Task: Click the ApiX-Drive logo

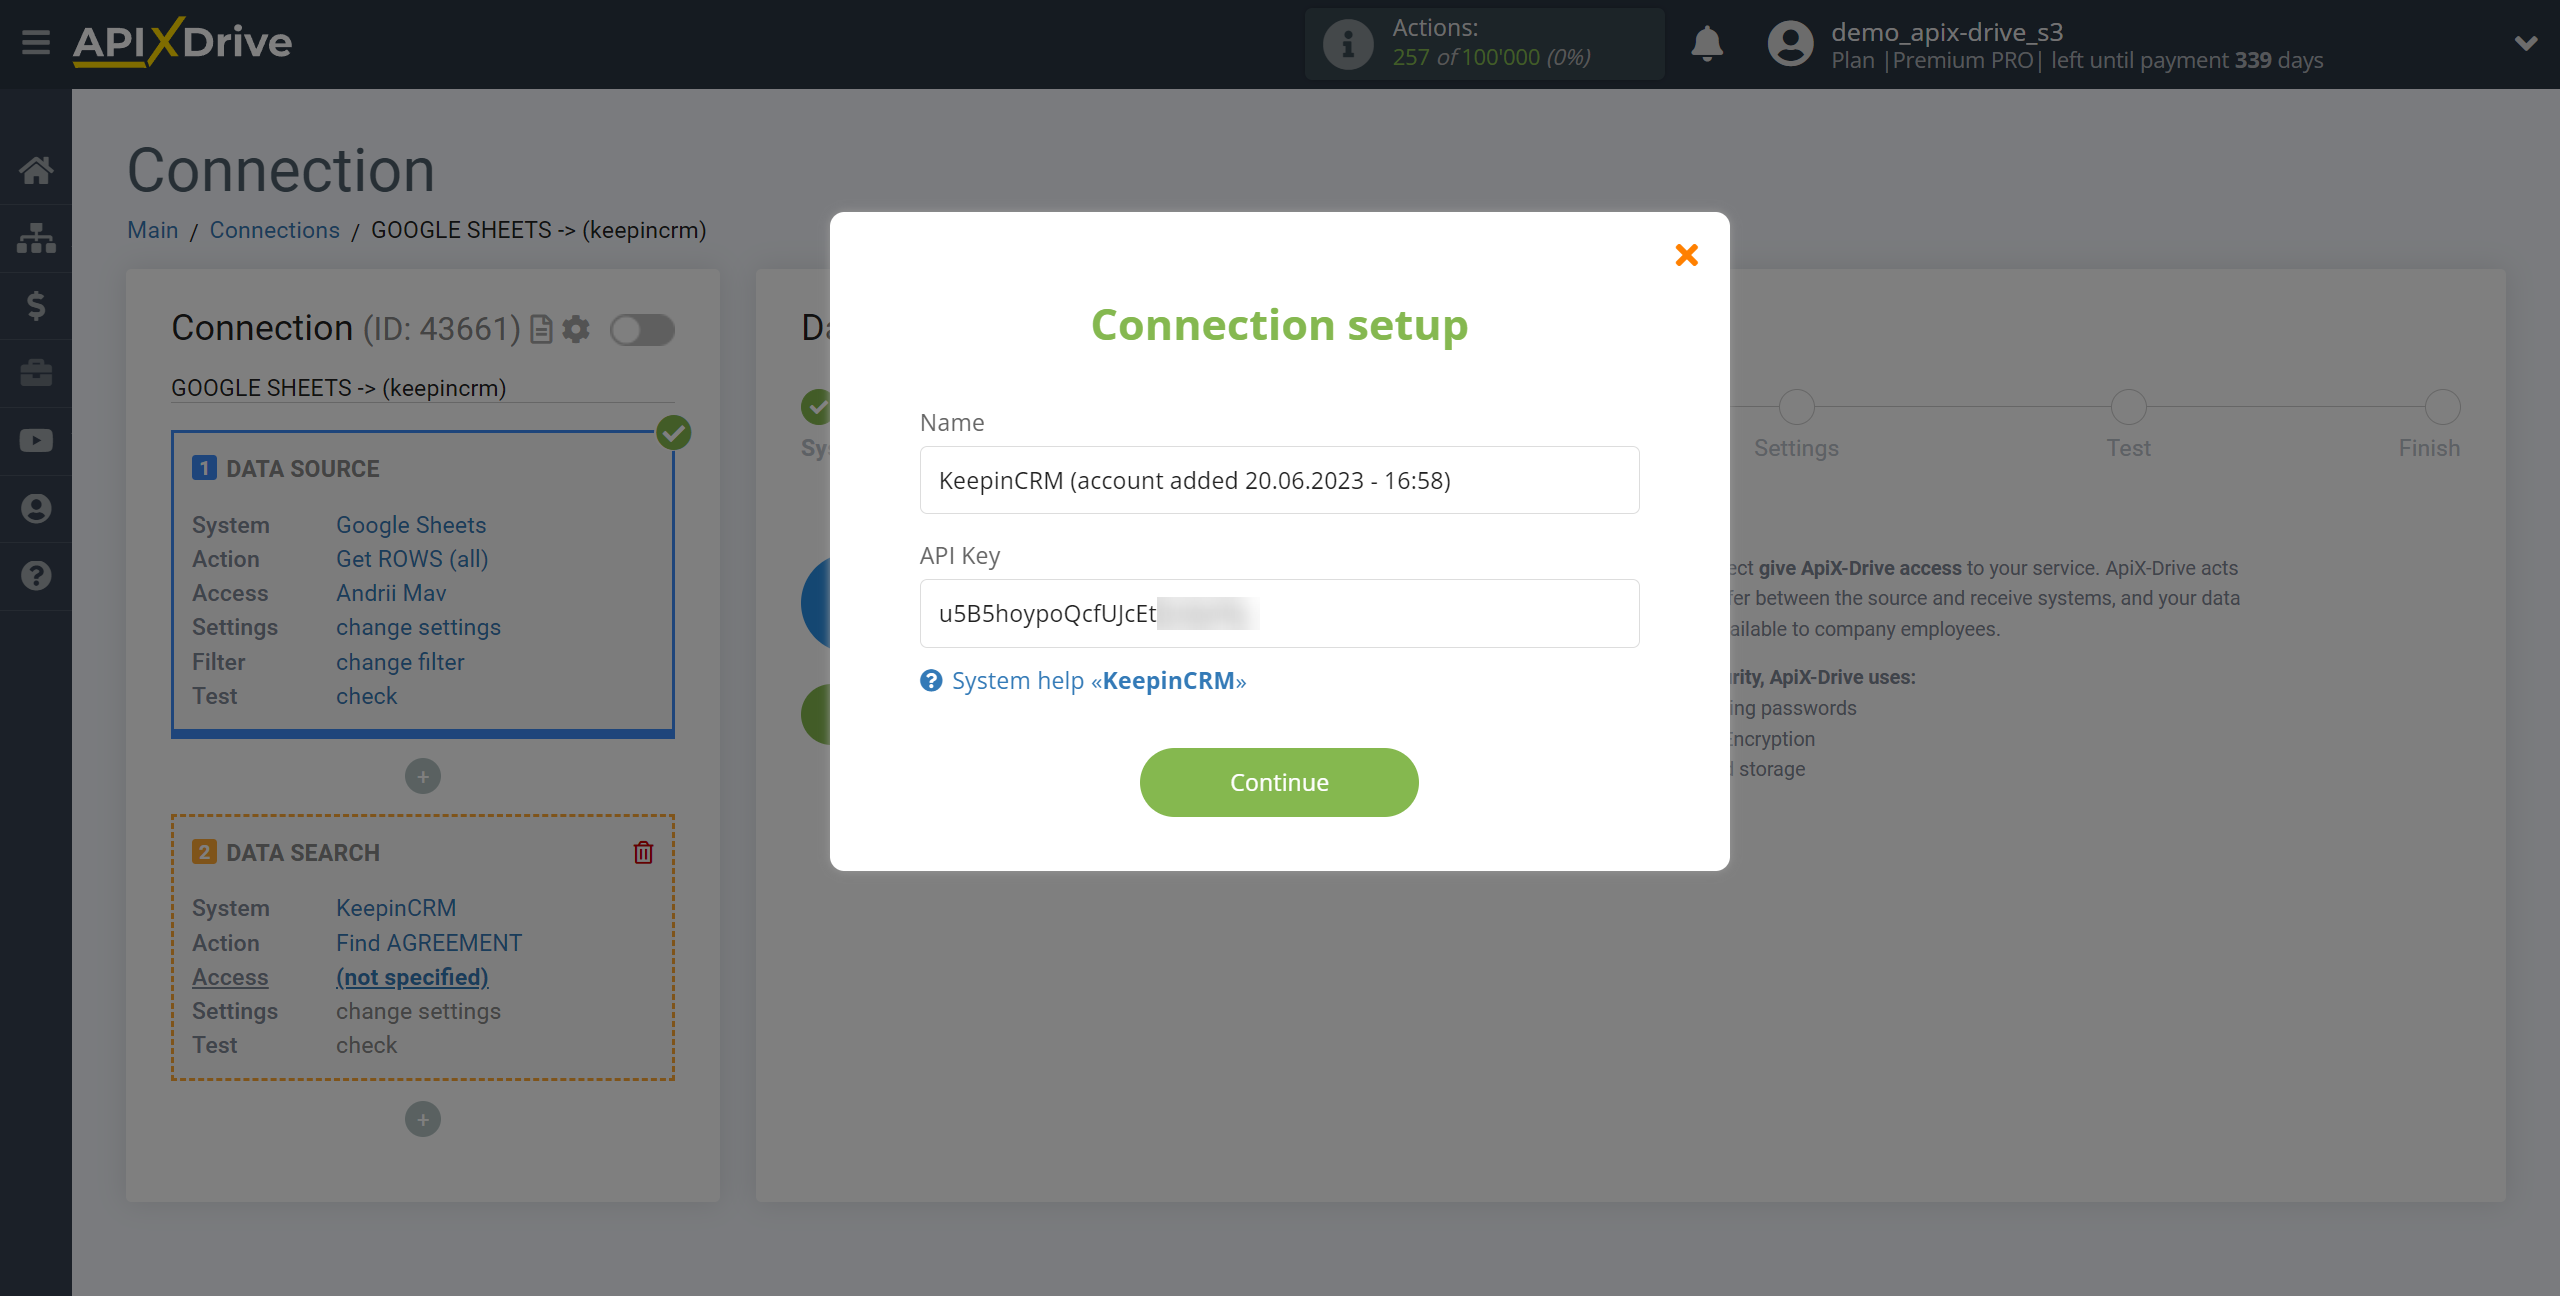Action: [182, 43]
